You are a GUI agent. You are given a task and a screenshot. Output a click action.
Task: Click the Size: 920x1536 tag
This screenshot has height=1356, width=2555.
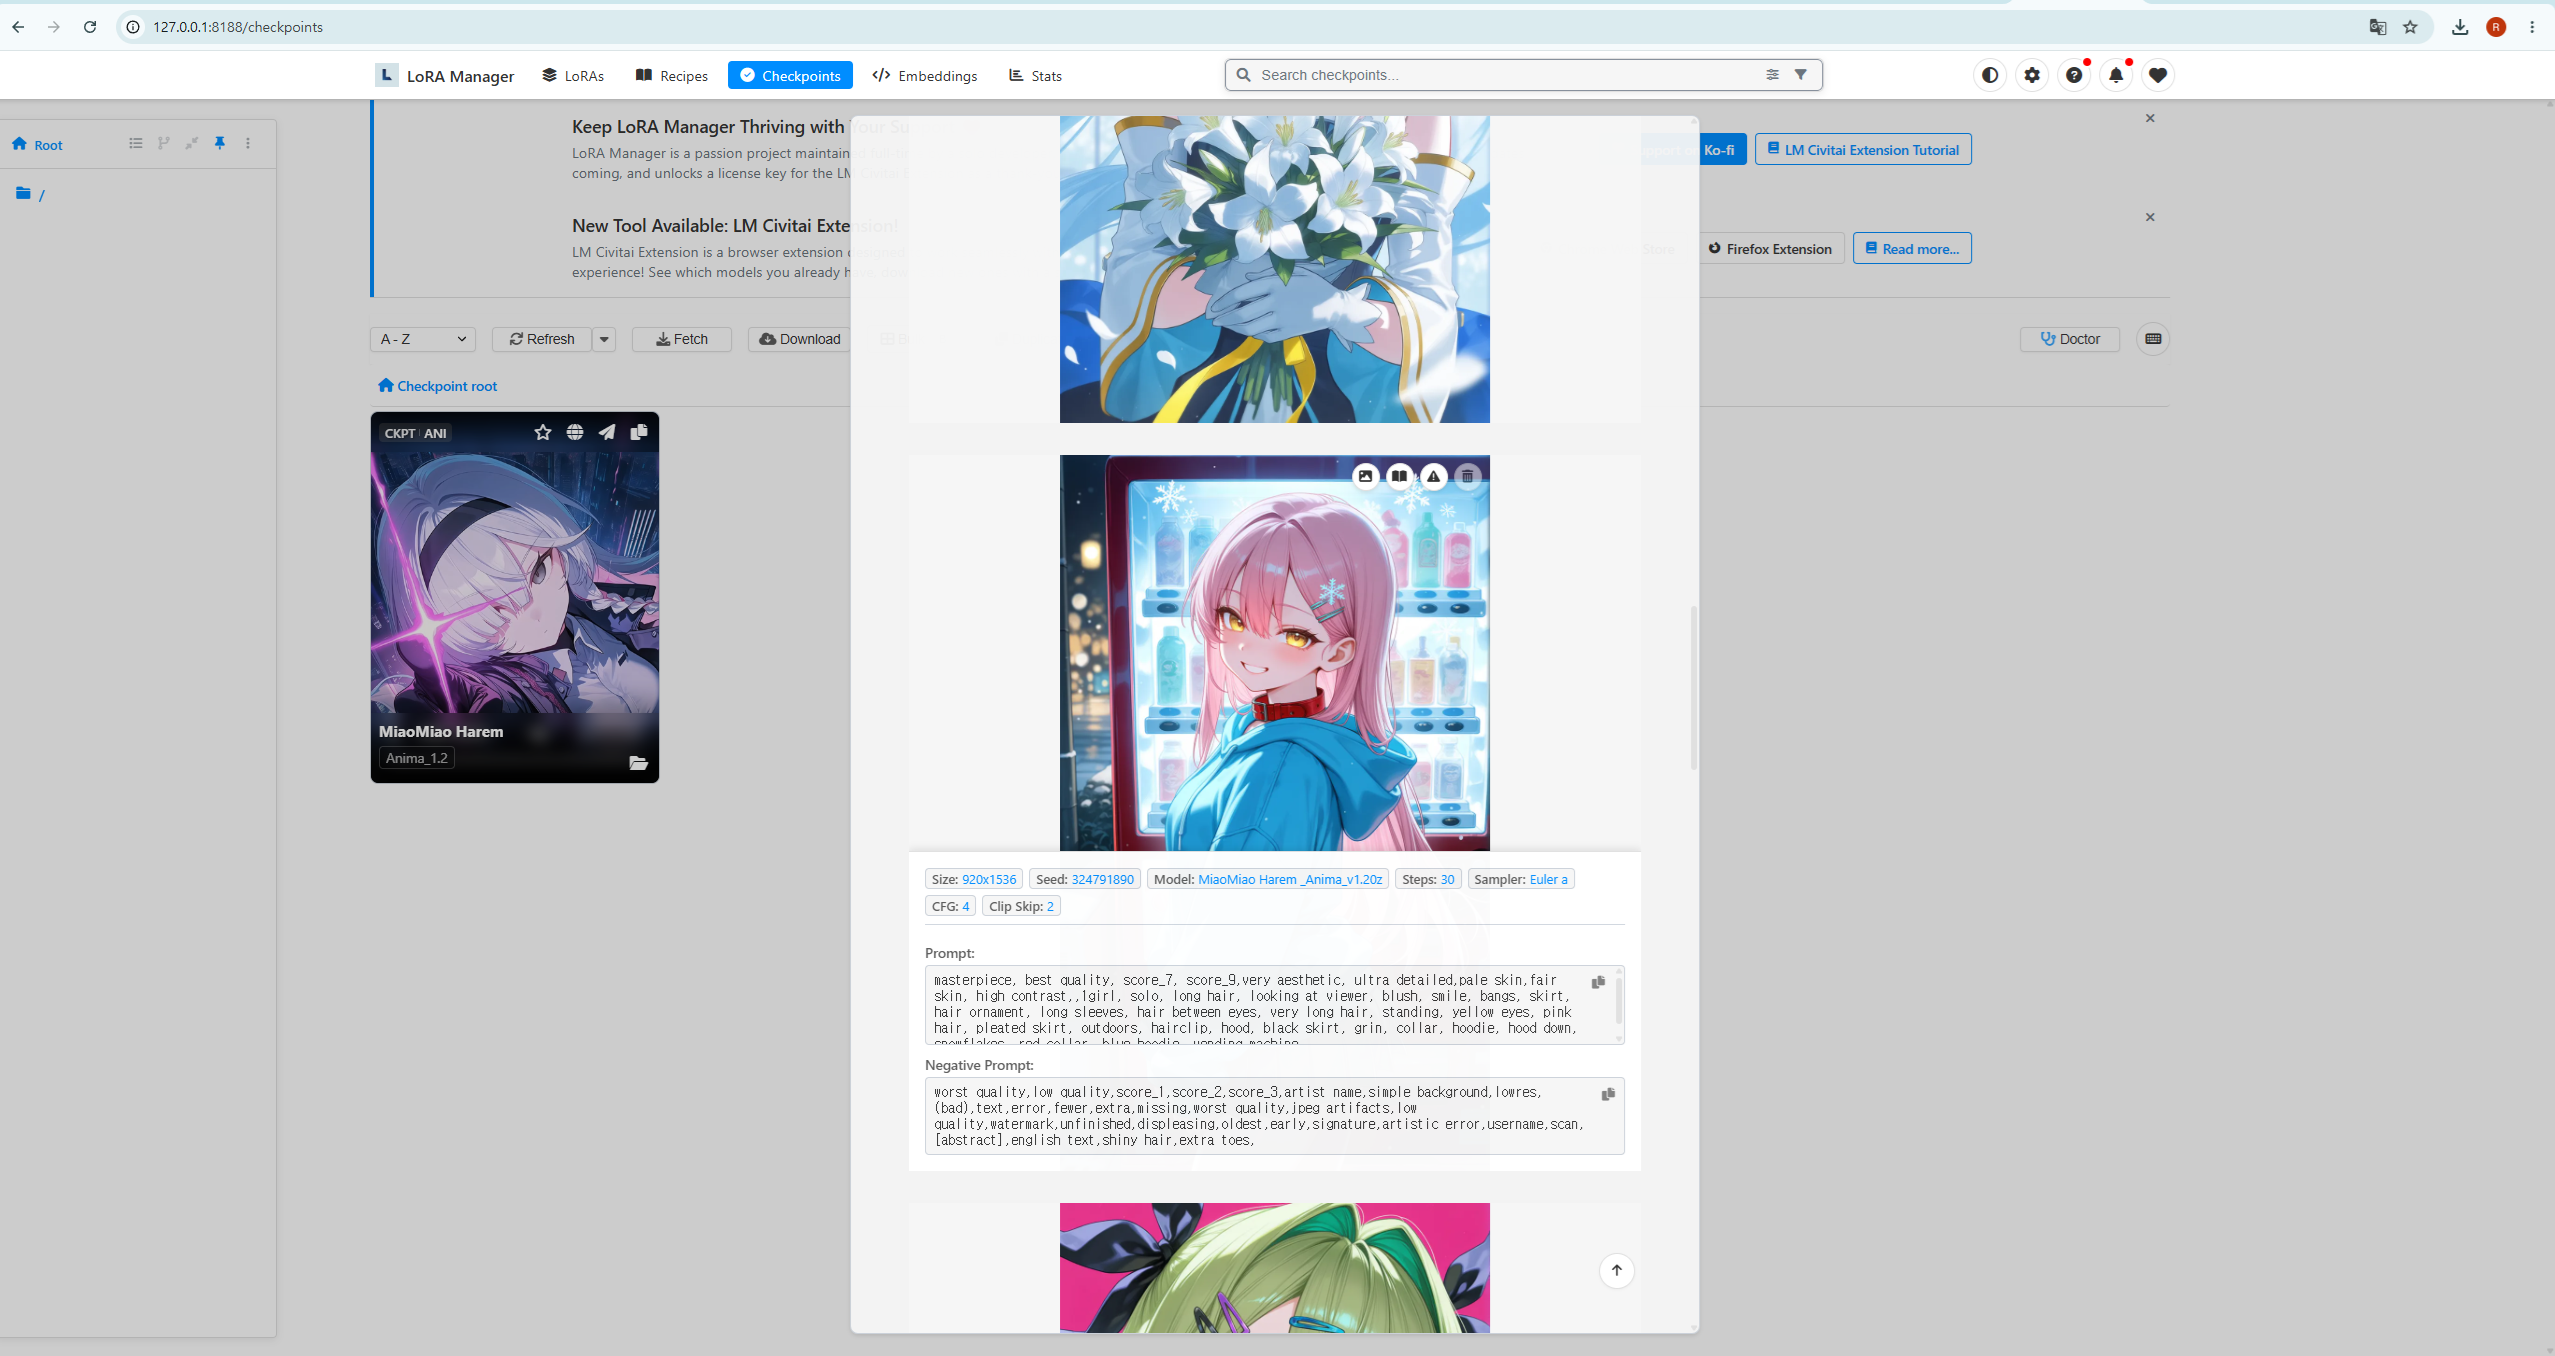[974, 879]
